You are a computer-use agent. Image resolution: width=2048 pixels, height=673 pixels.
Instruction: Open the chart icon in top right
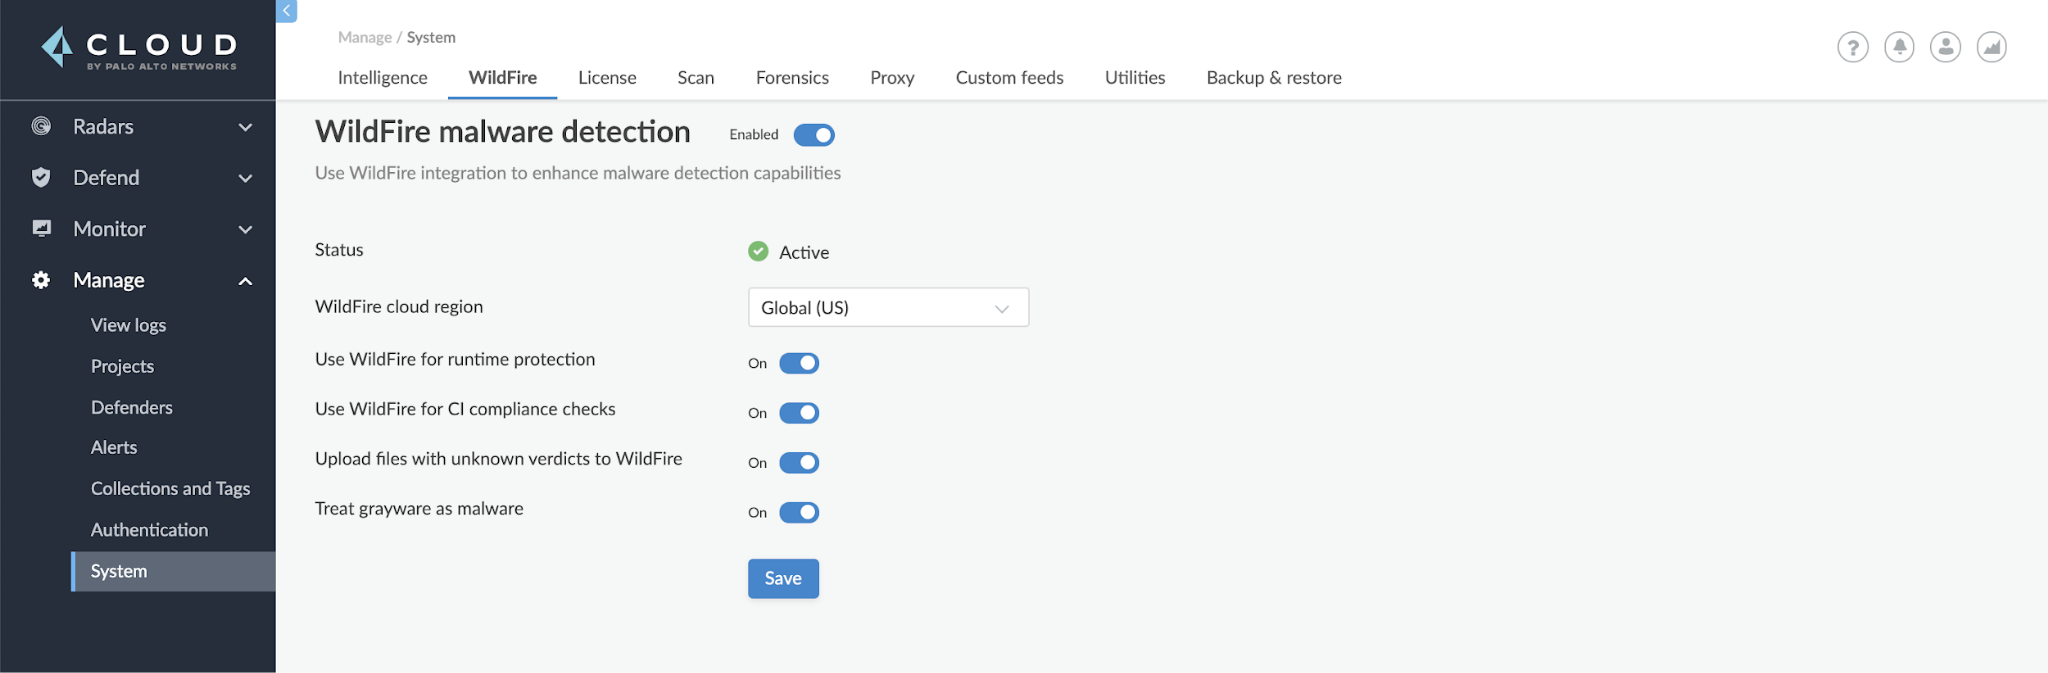click(1991, 47)
